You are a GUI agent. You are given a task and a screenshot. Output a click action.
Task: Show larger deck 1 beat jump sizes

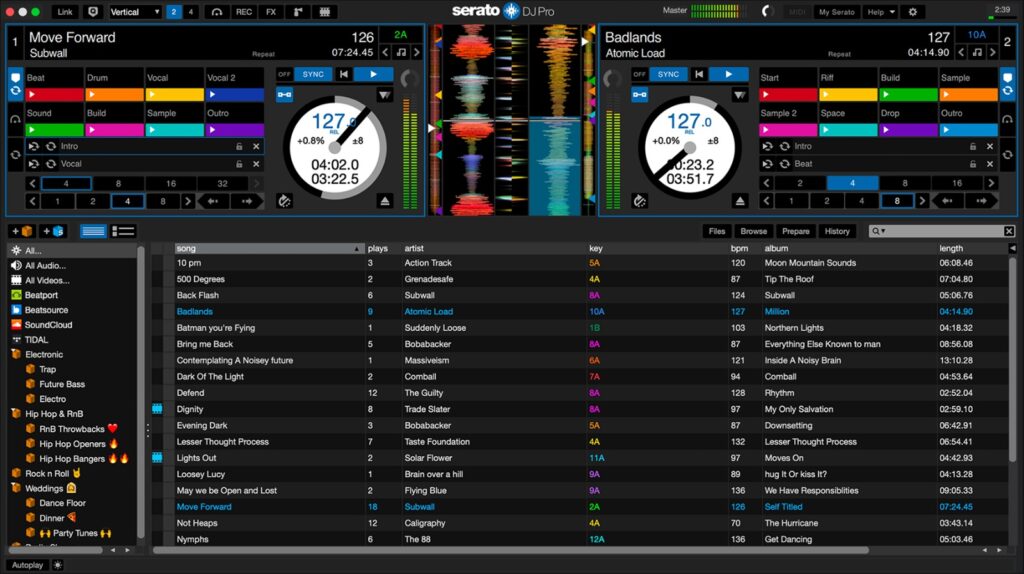tap(187, 201)
